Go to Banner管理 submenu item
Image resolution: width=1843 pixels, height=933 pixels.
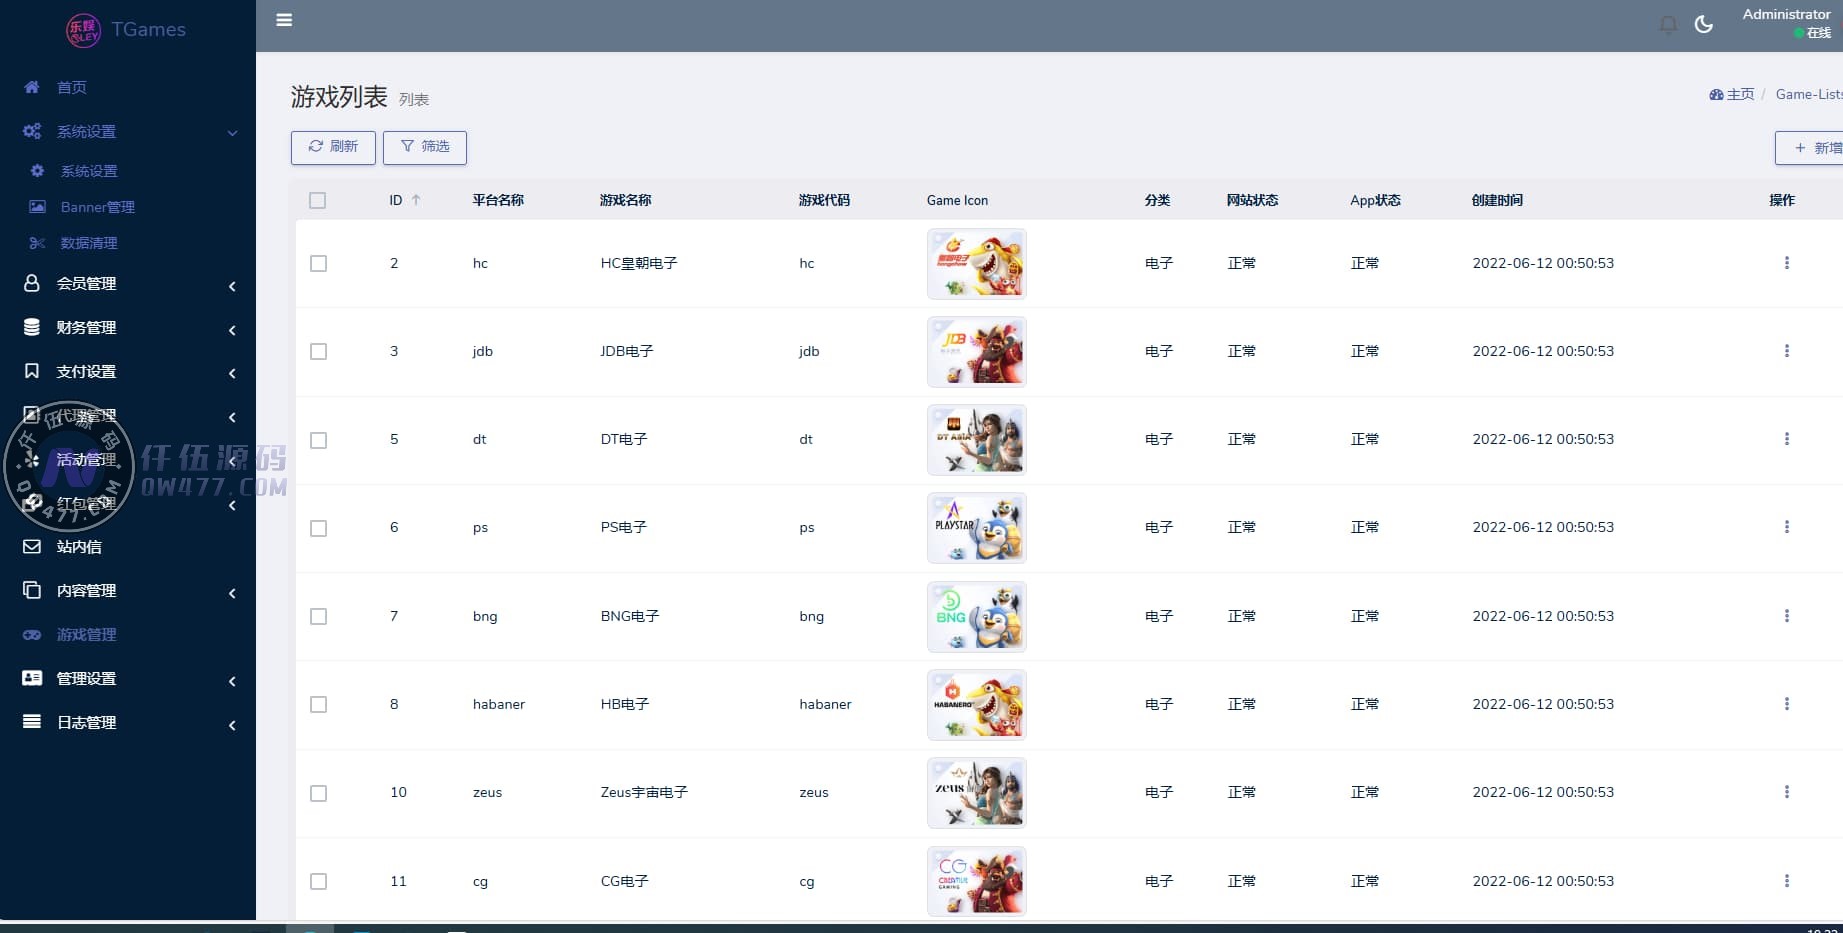[97, 207]
